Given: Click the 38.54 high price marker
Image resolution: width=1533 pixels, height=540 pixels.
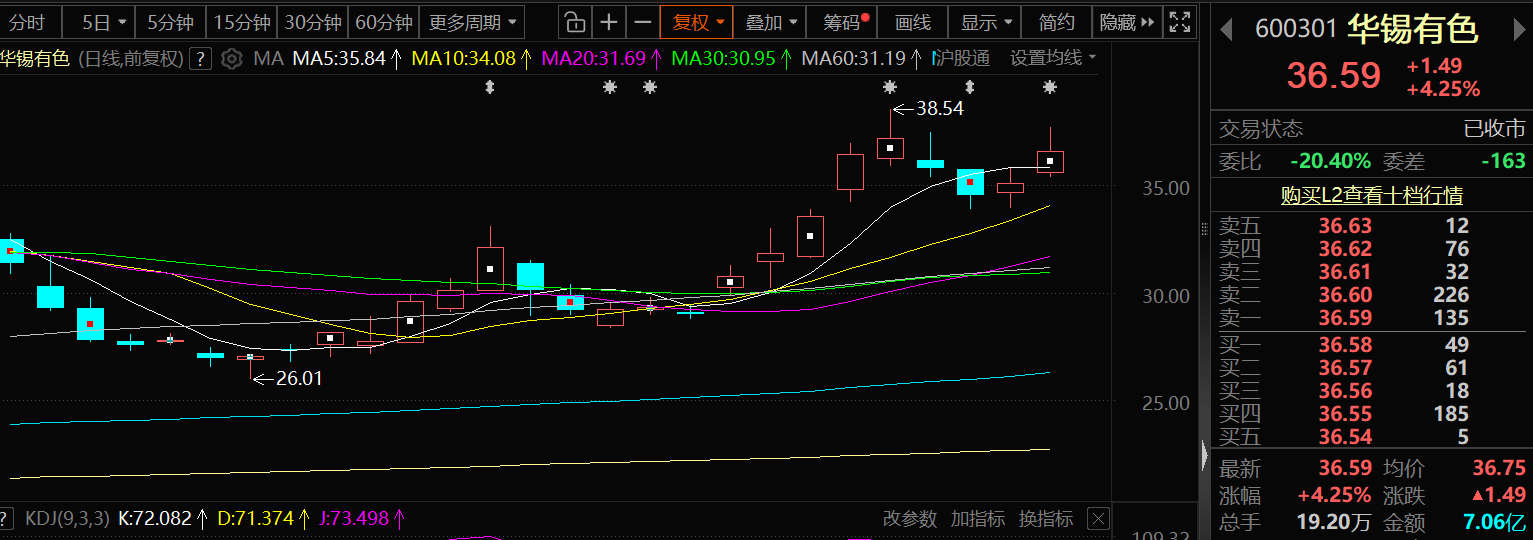Looking at the screenshot, I should click(x=938, y=109).
